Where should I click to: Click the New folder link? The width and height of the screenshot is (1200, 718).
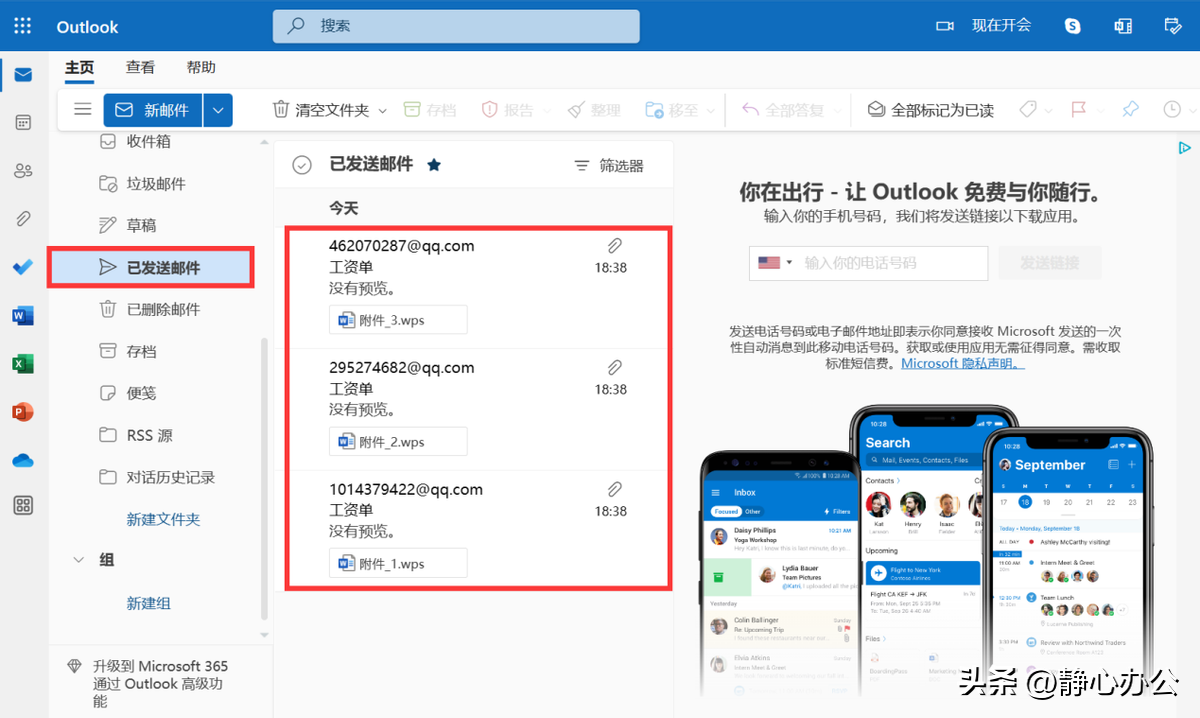(x=163, y=520)
